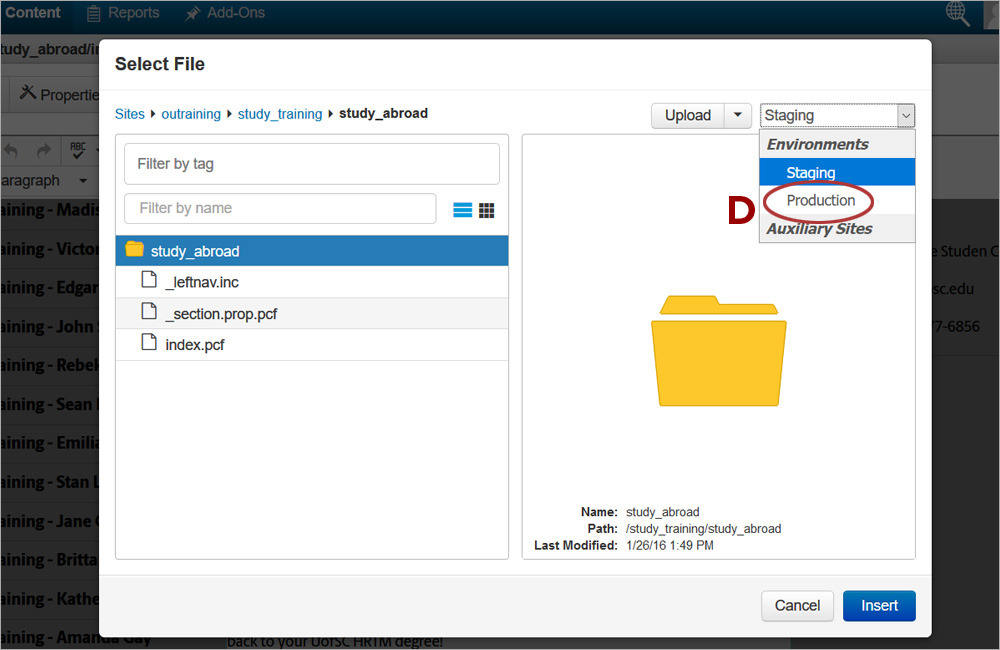Select the _leftnav.inc file

pyautogui.click(x=312, y=282)
